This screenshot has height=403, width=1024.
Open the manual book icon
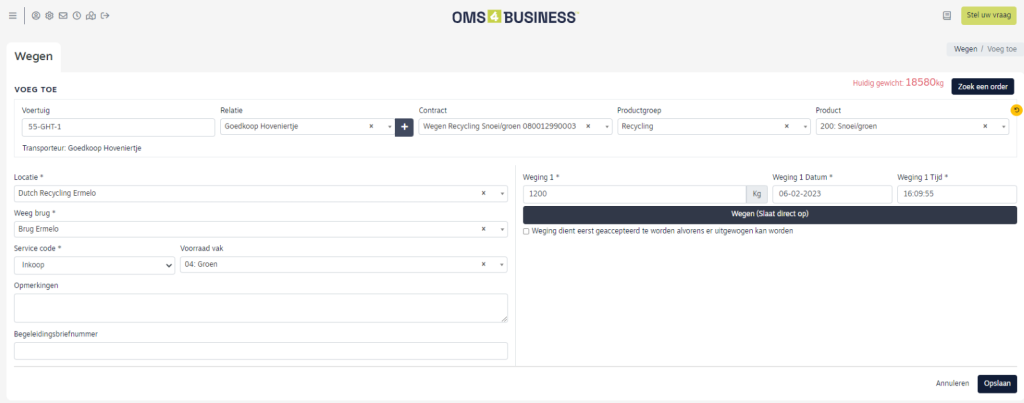point(946,16)
